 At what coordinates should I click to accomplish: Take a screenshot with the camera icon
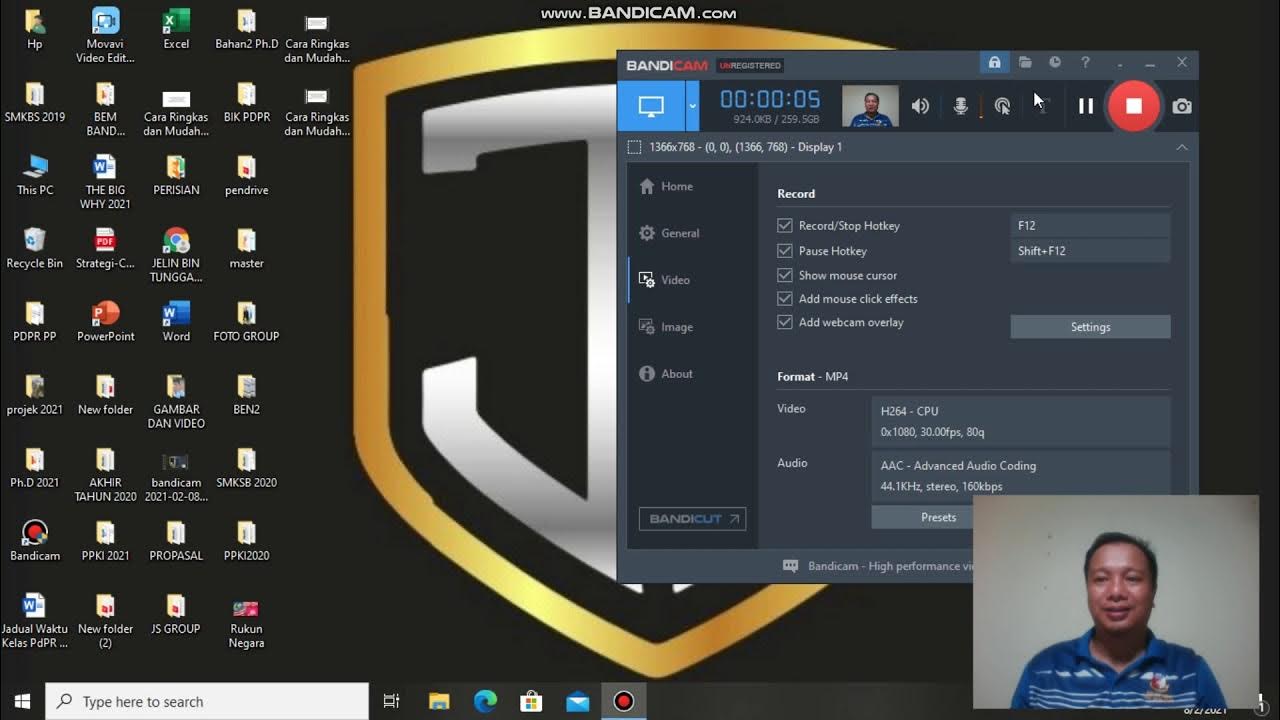click(1182, 106)
